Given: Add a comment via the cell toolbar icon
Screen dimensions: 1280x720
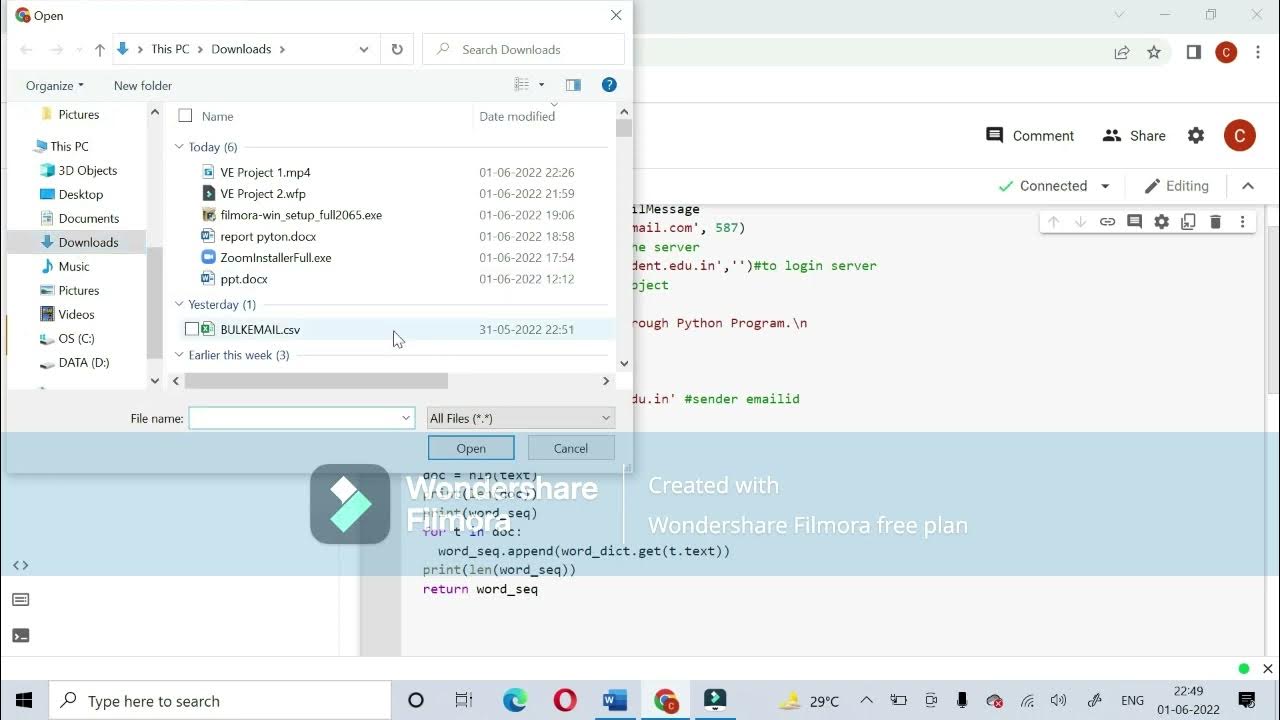Looking at the screenshot, I should click(x=1134, y=222).
